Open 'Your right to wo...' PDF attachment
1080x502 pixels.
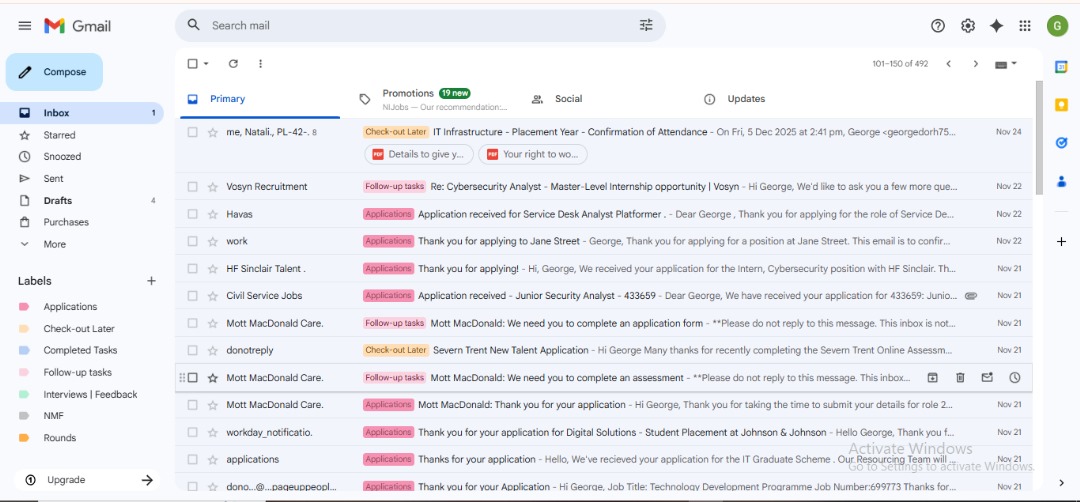[x=533, y=154]
